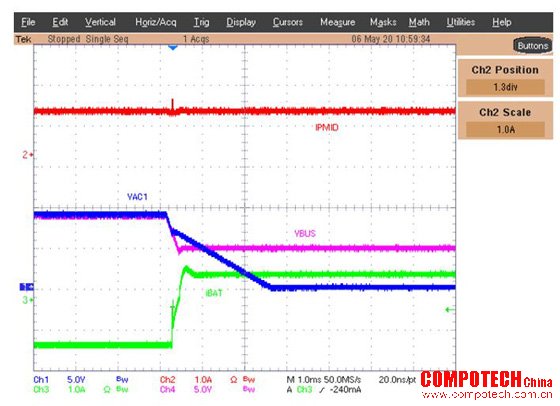Click the blue channel 1 ground marker
The image size is (560, 406).
[26, 287]
